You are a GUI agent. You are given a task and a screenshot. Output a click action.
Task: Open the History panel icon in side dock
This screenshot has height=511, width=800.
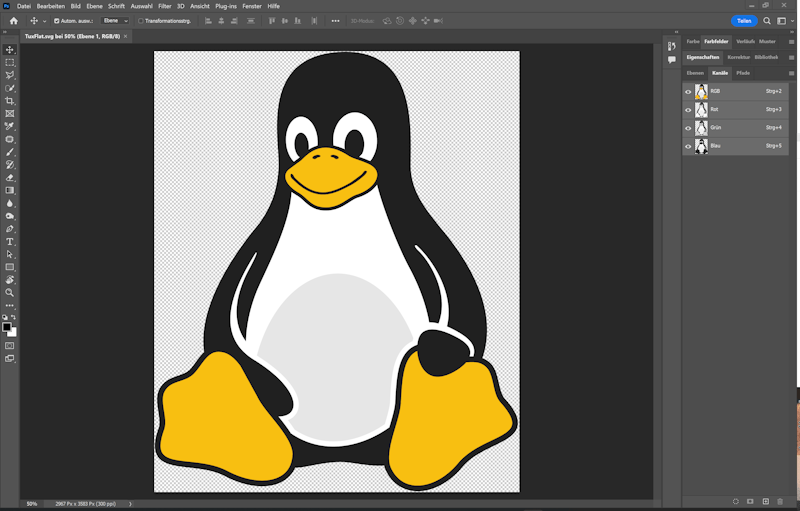click(x=671, y=46)
